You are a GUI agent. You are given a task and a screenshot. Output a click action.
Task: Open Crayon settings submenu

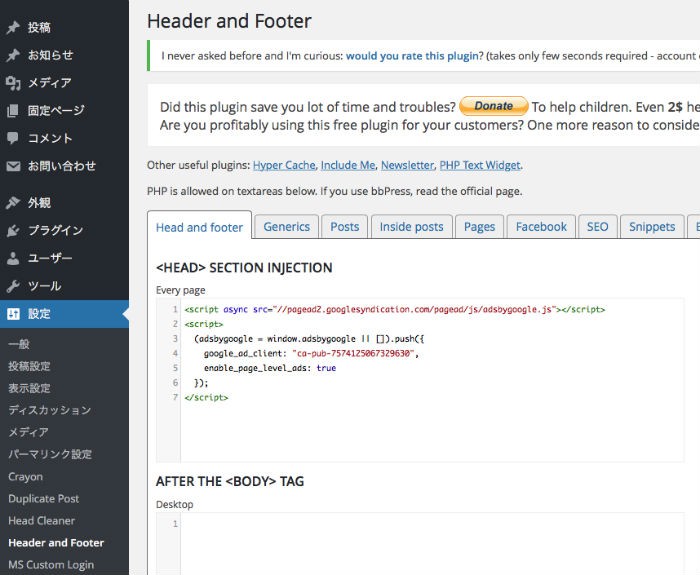pos(25,476)
